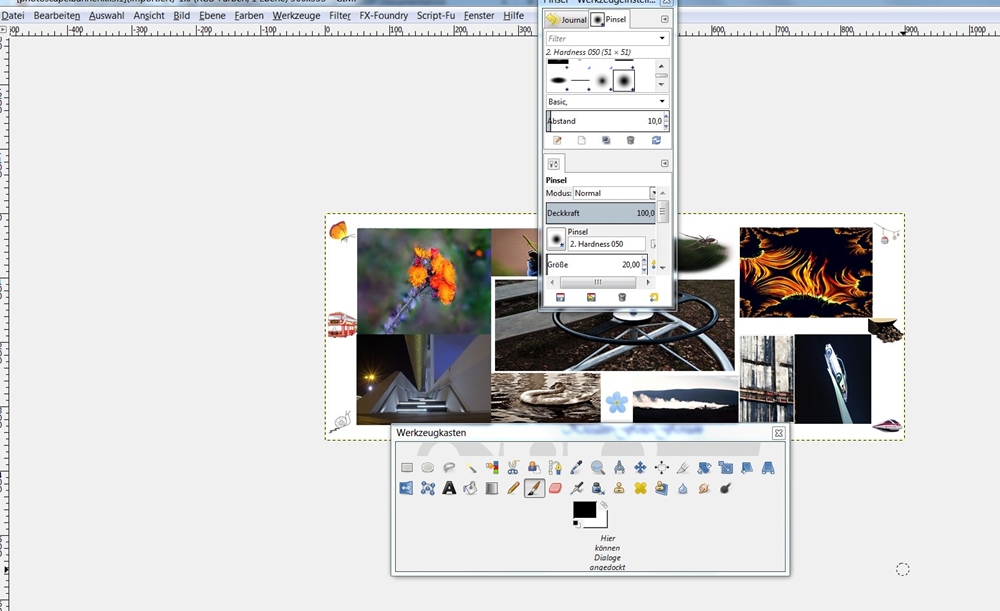Select the Crop tool
Image resolution: width=1000 pixels, height=611 pixels.
pyautogui.click(x=683, y=467)
